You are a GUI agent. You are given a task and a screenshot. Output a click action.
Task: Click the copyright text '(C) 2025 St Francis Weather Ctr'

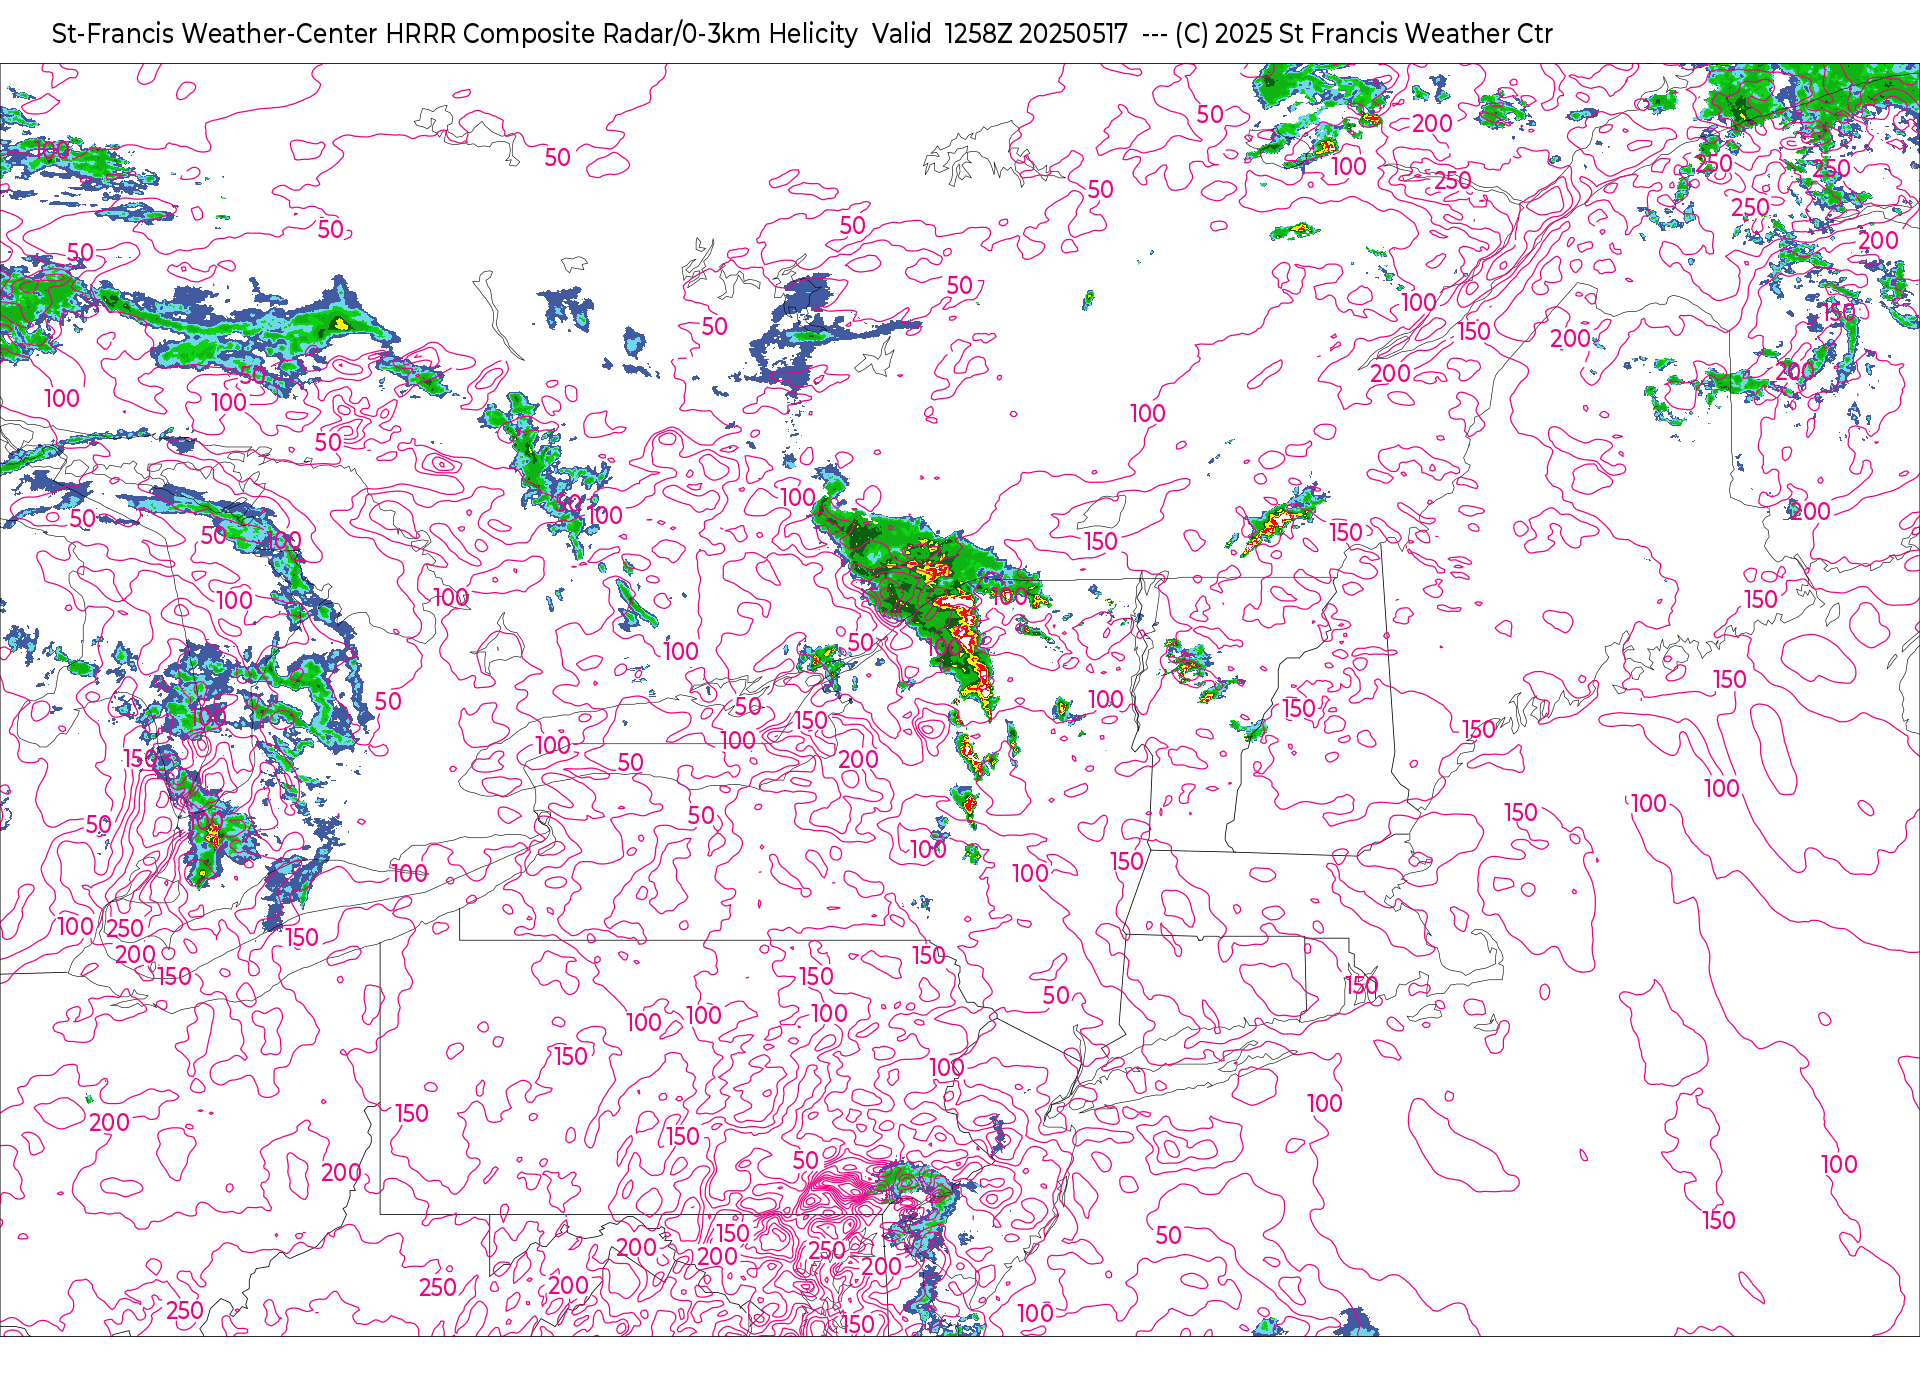1364,34
